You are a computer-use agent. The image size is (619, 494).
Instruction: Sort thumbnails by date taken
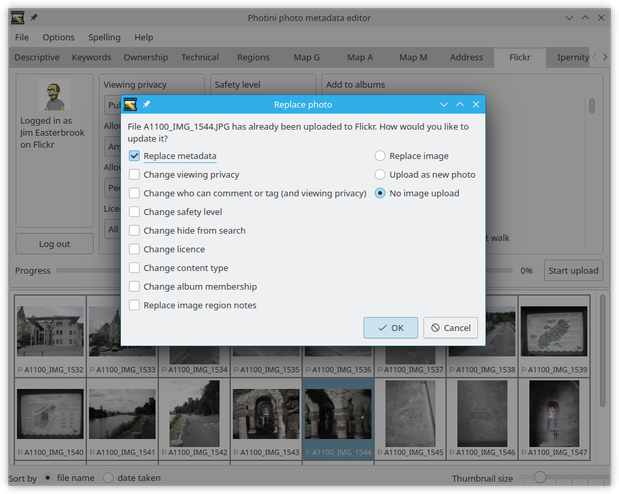(108, 478)
